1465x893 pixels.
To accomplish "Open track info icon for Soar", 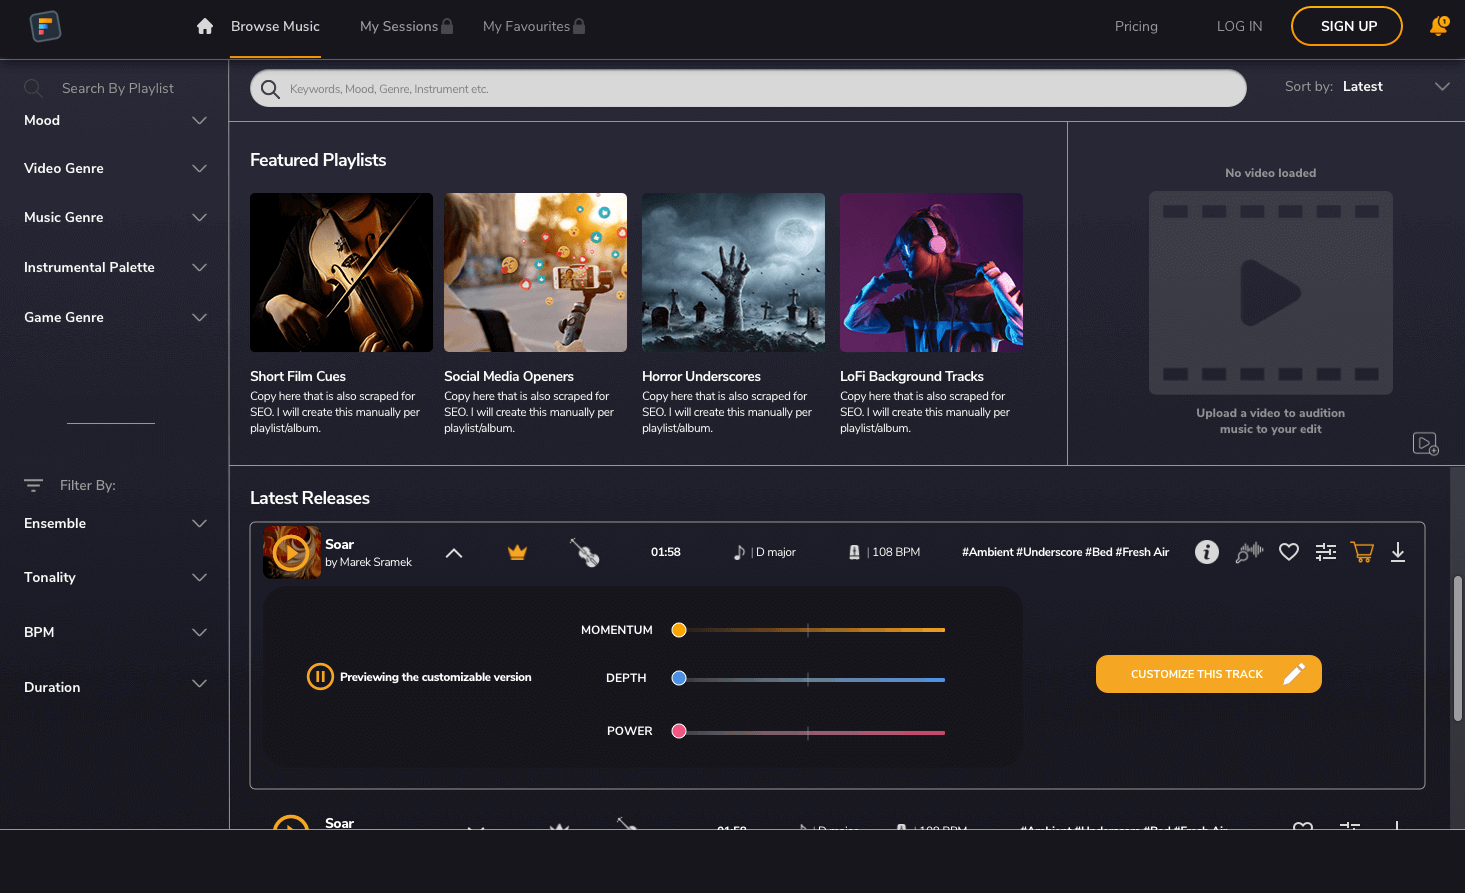I will 1207,552.
